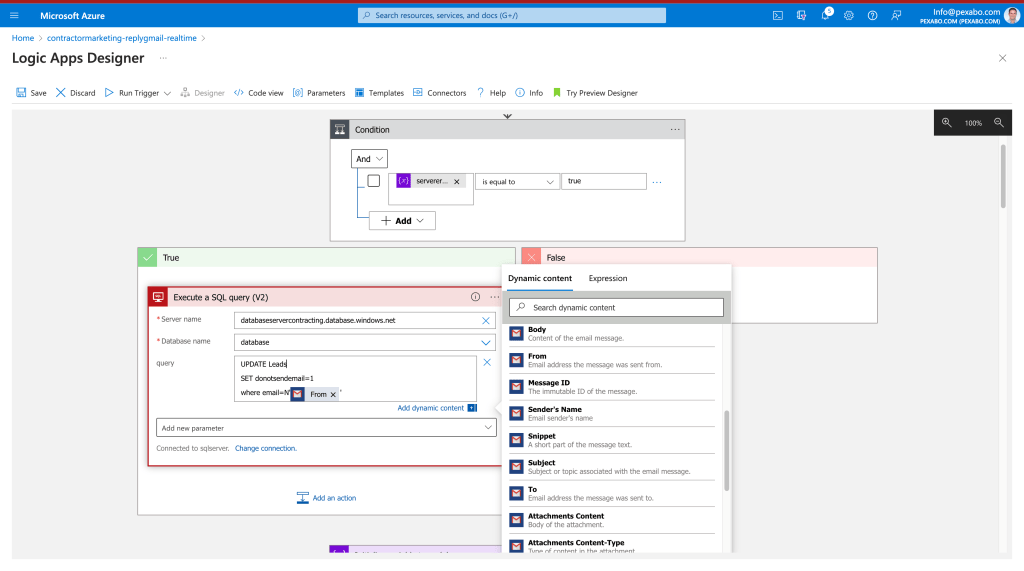The width and height of the screenshot is (1024, 571).
Task: Open Cloud Shell from the top bar
Action: pos(778,15)
